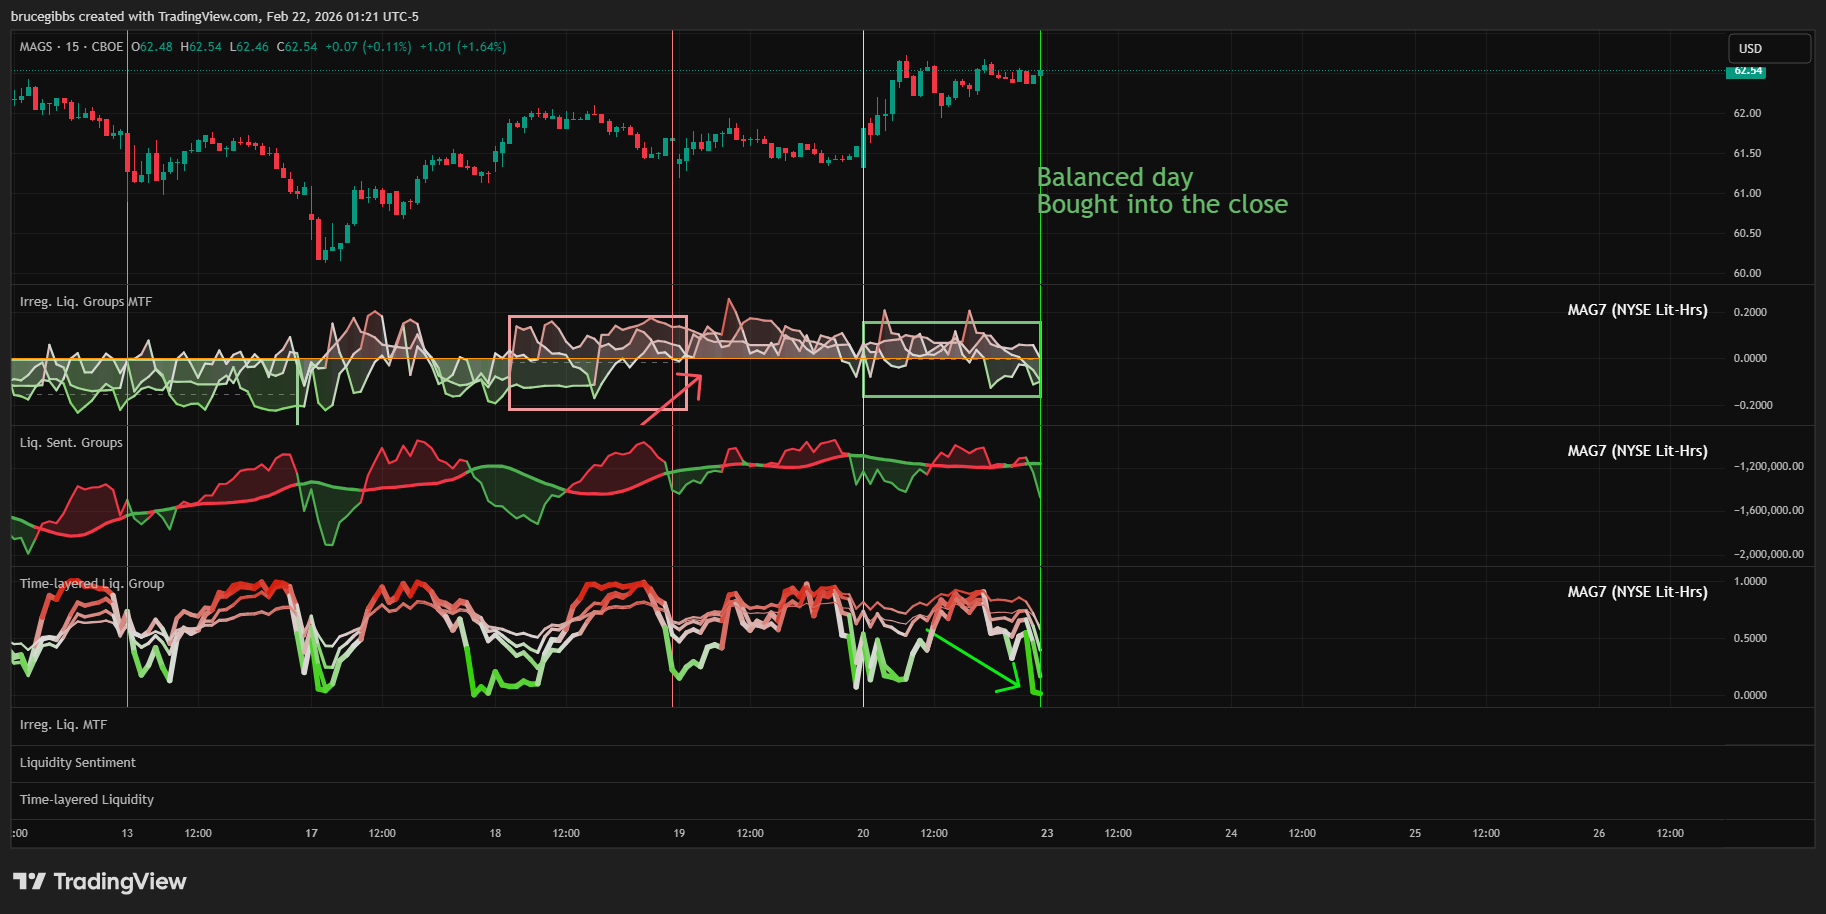Expand the collapsed Time-layered Liquidity pane
This screenshot has height=914, width=1826.
[87, 800]
